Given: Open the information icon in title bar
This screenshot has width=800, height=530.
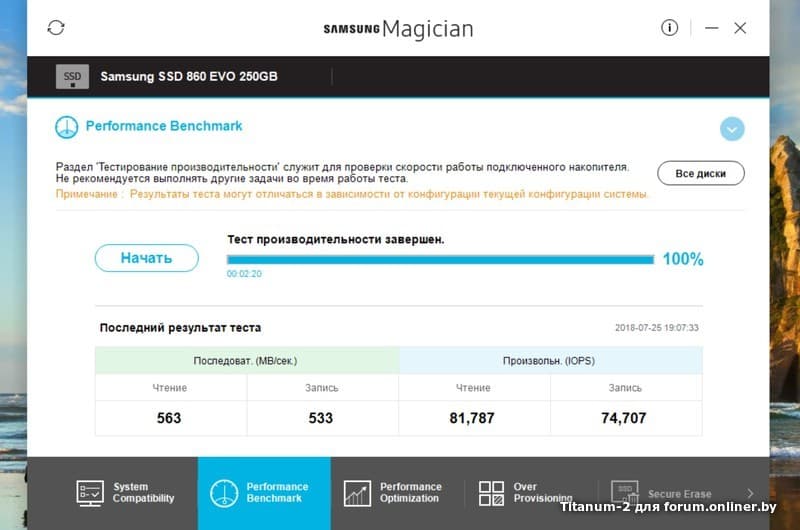Looking at the screenshot, I should click(x=670, y=28).
